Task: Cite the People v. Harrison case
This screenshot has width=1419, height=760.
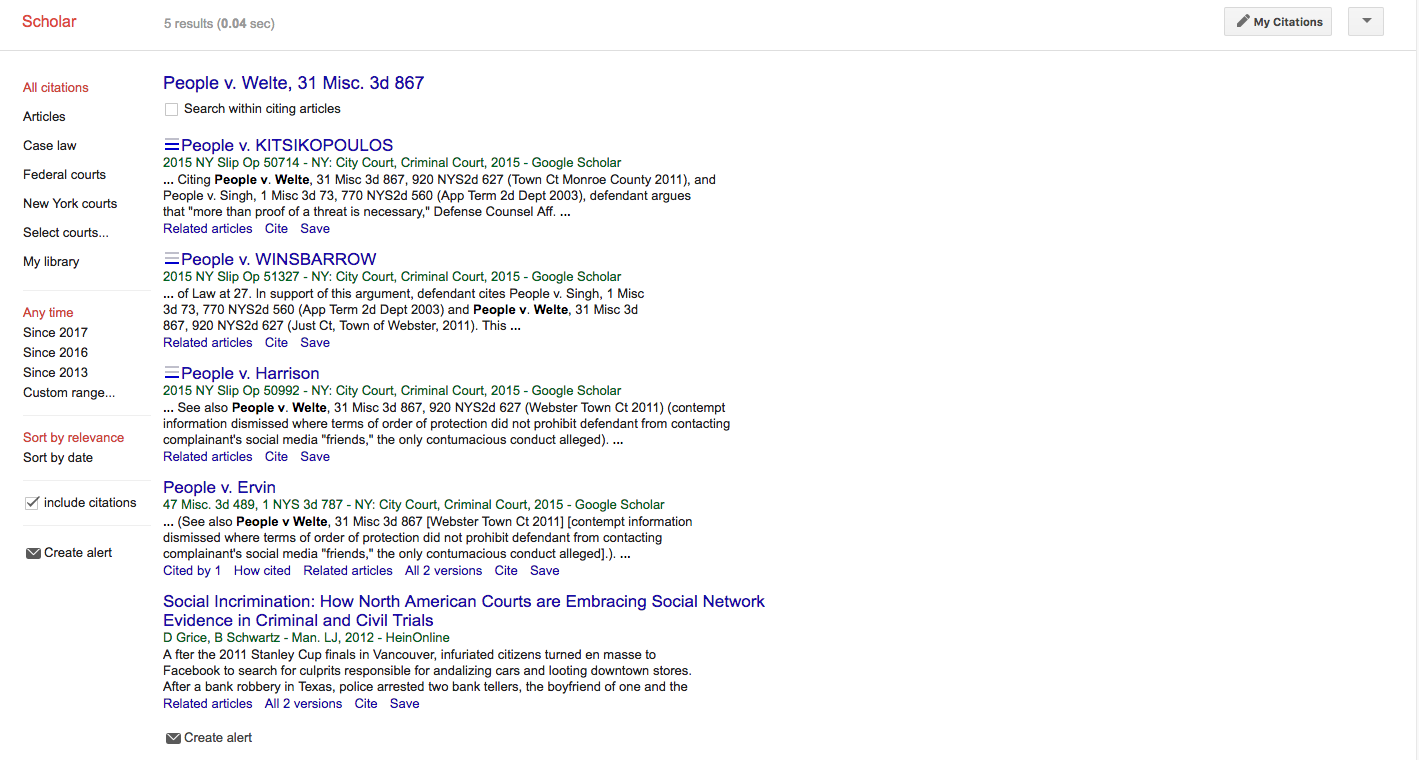Action: pyautogui.click(x=276, y=456)
